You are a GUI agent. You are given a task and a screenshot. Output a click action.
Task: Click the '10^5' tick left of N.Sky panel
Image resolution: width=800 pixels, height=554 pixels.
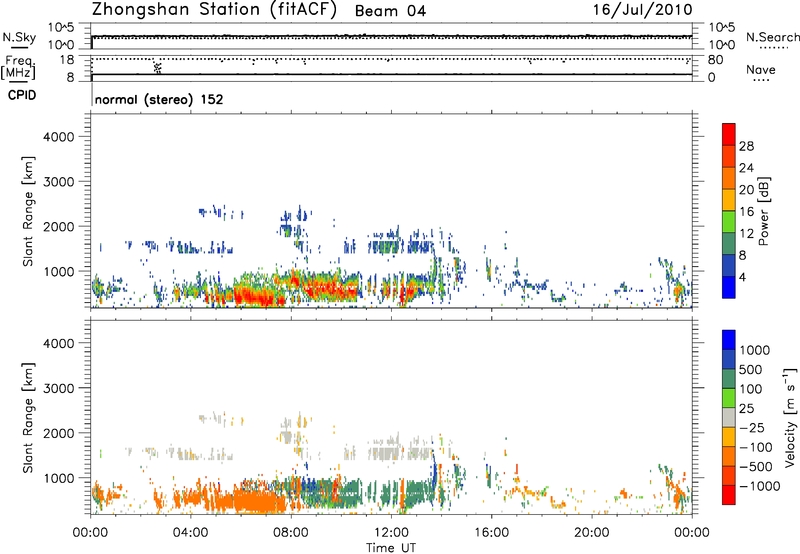point(62,27)
